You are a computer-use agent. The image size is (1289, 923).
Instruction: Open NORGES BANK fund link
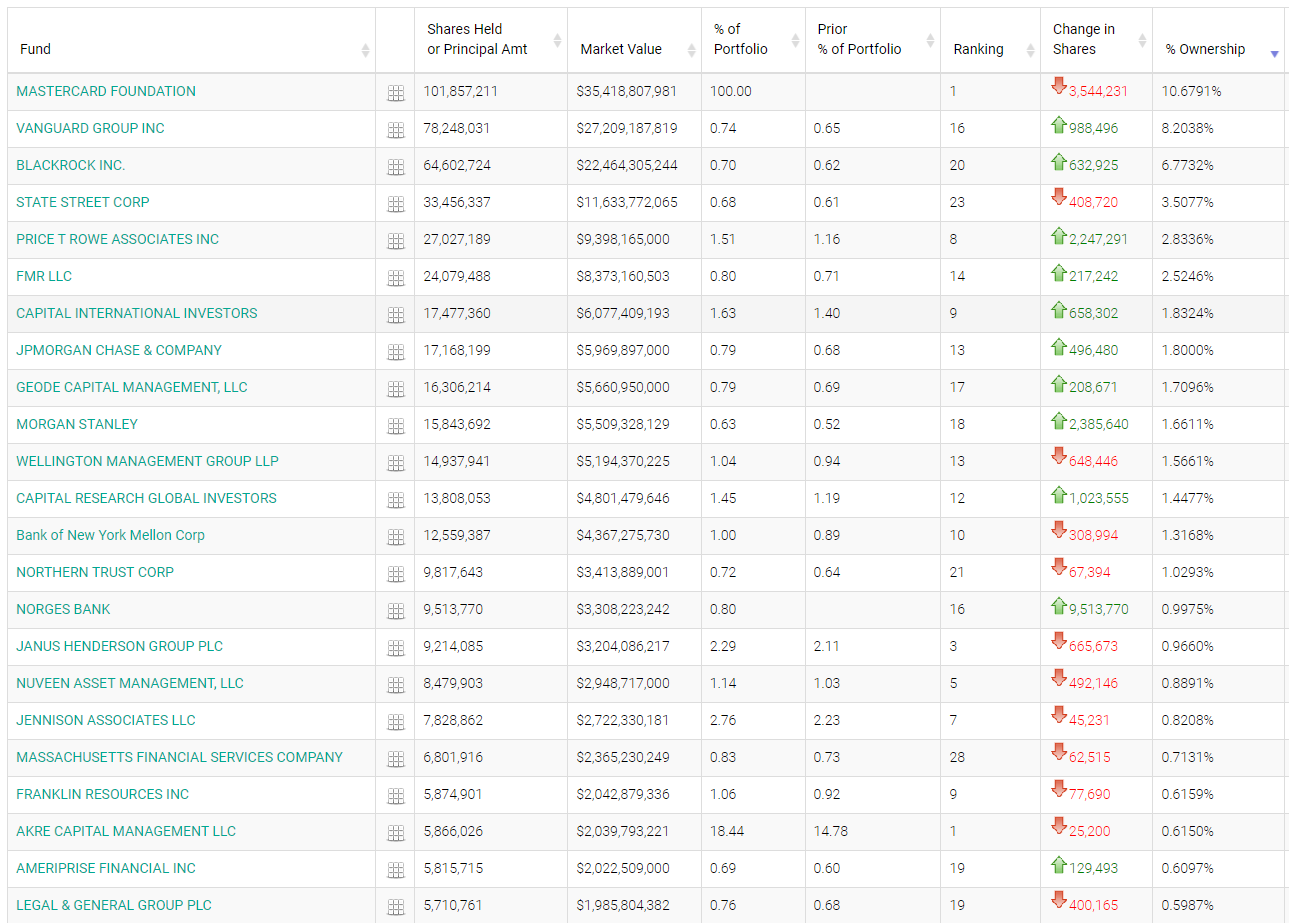[x=63, y=609]
